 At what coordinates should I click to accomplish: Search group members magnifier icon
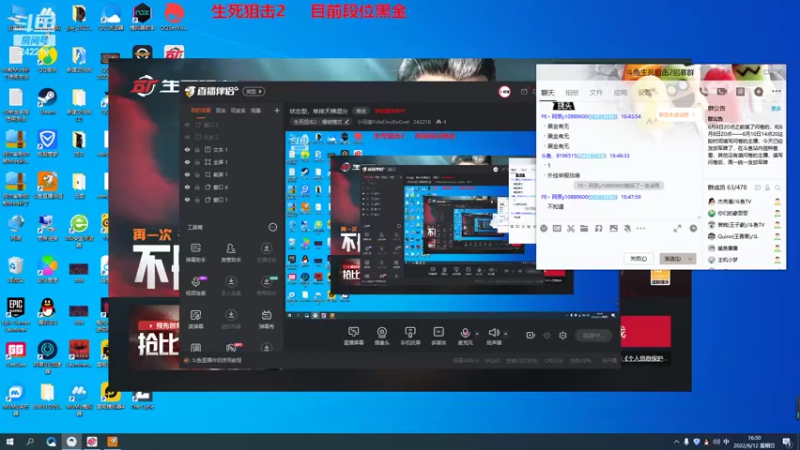coord(777,188)
